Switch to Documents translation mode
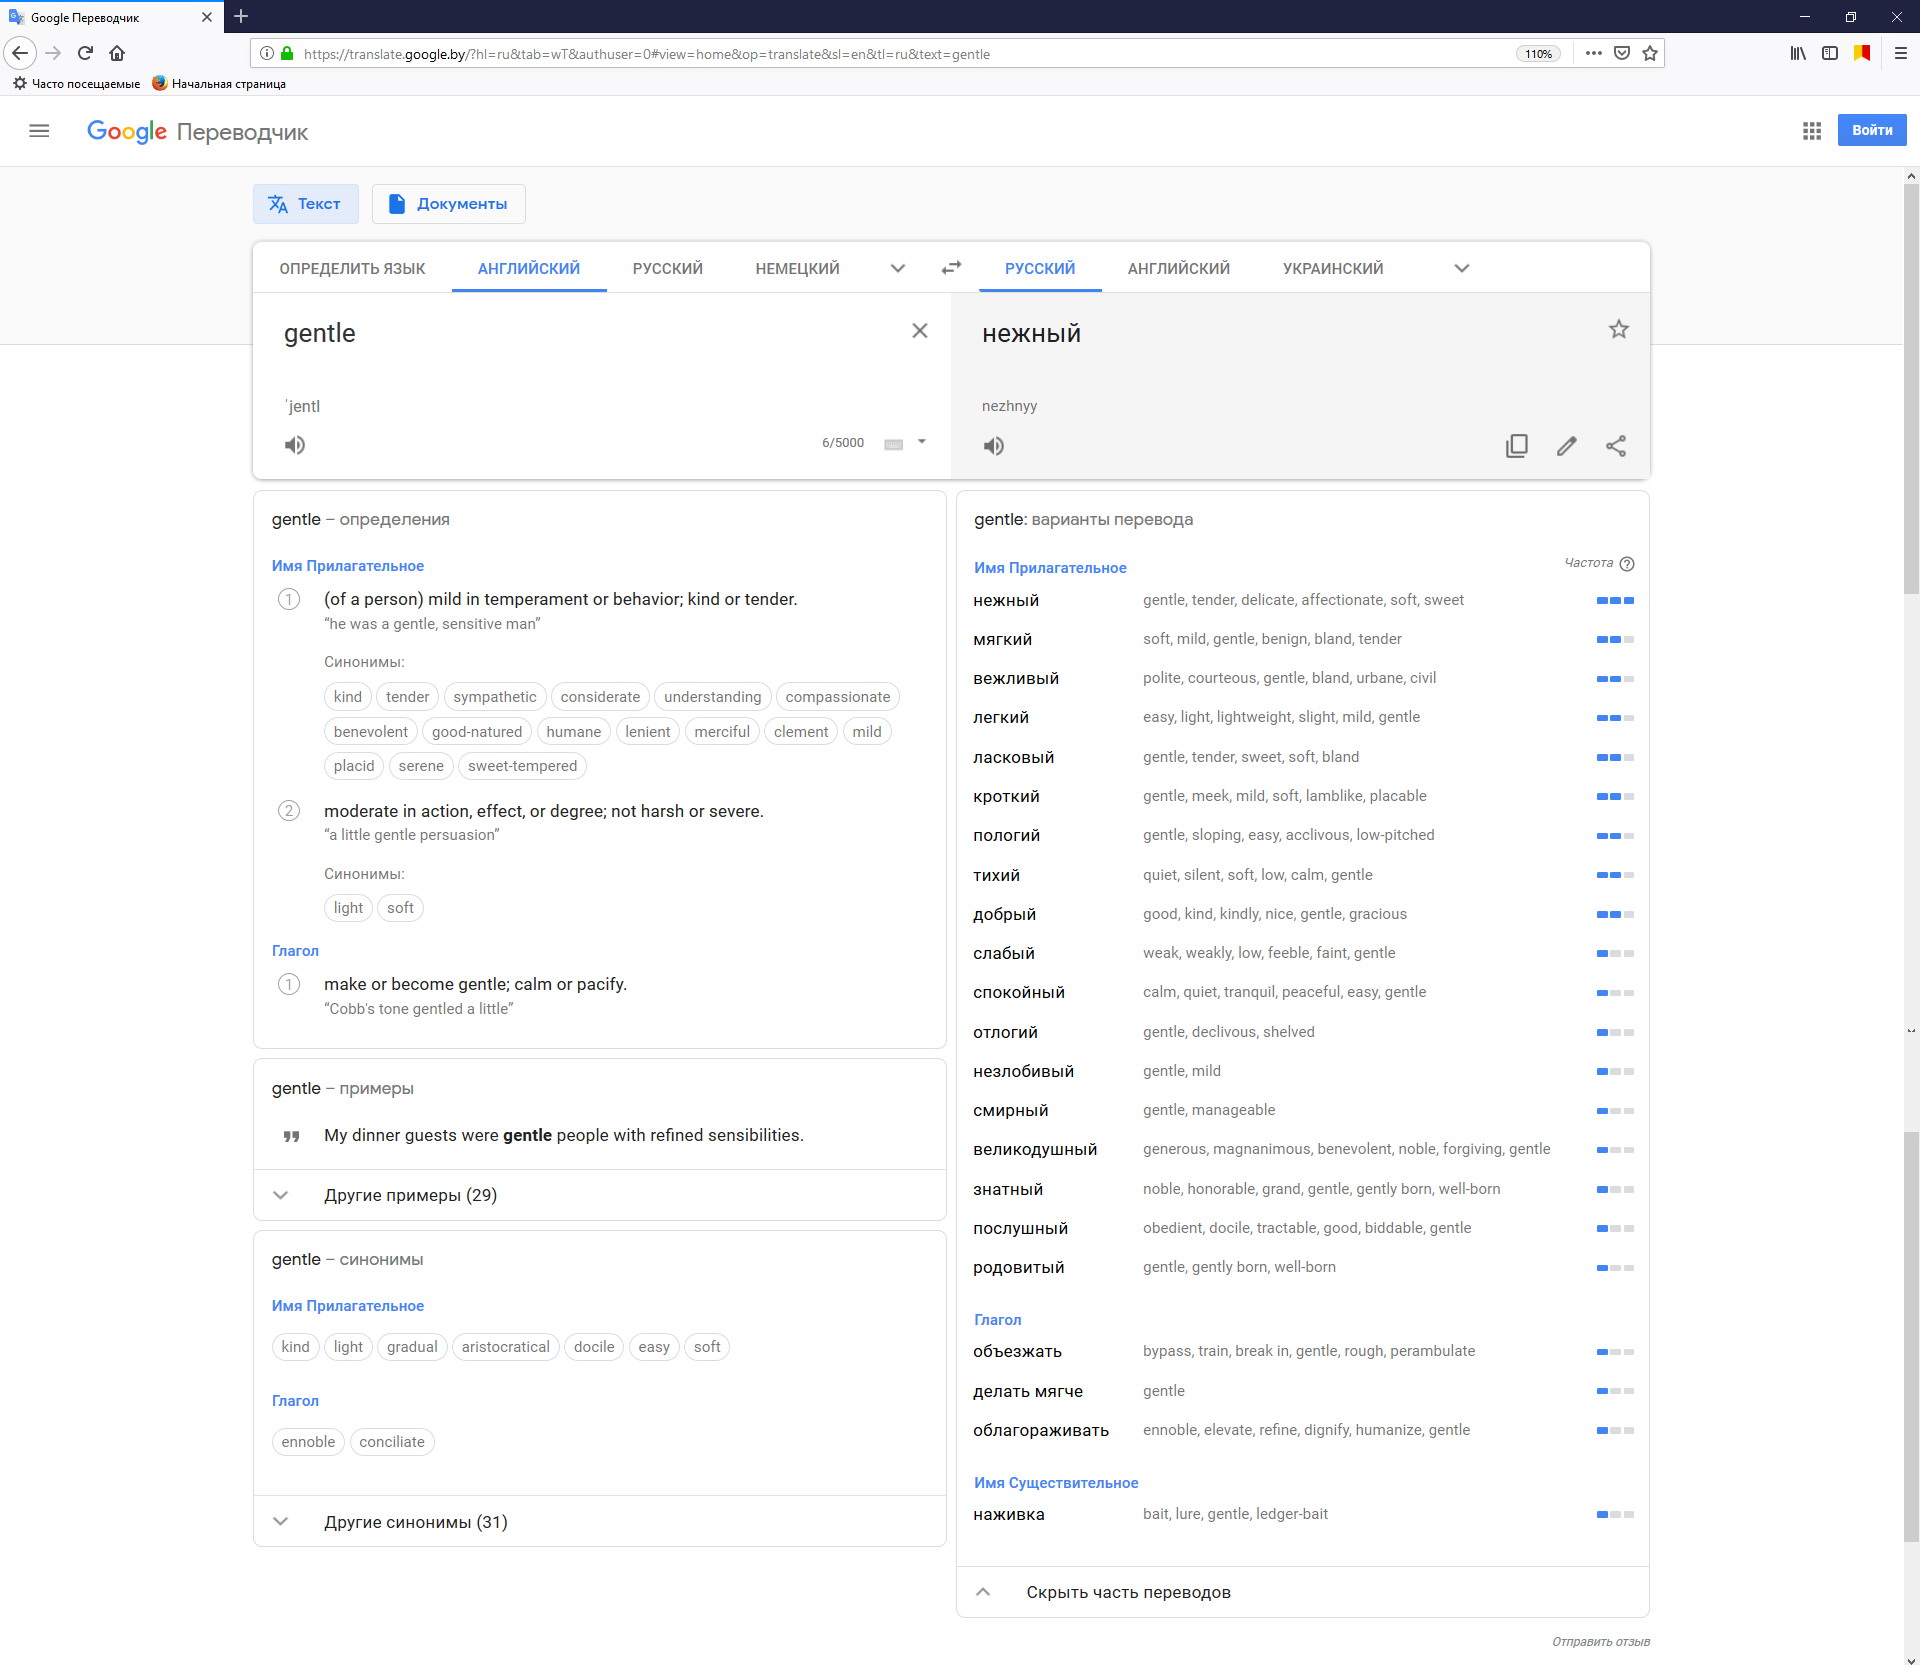Image resolution: width=1920 pixels, height=1665 pixels. (448, 204)
